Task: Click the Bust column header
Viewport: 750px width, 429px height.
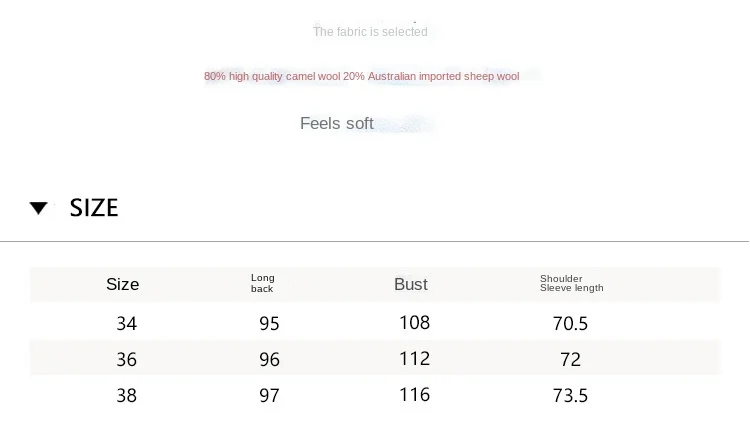Action: [410, 285]
